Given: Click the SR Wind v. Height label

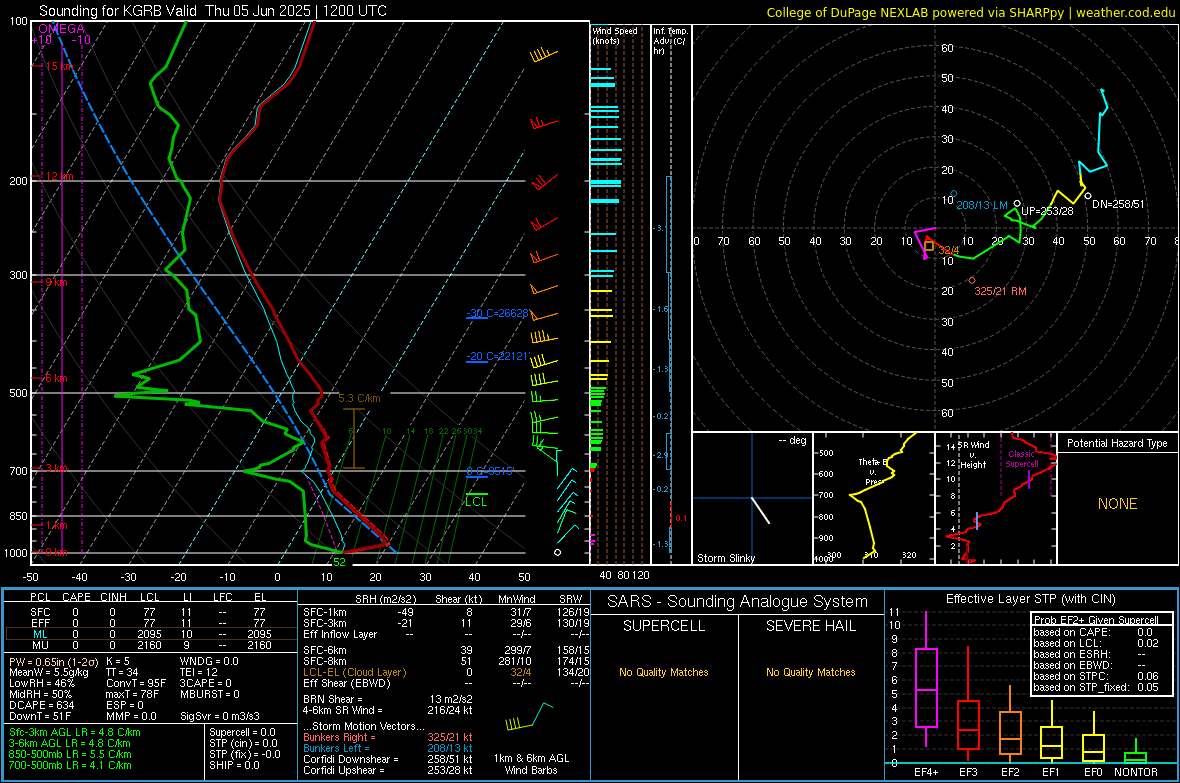Looking at the screenshot, I should [972, 455].
